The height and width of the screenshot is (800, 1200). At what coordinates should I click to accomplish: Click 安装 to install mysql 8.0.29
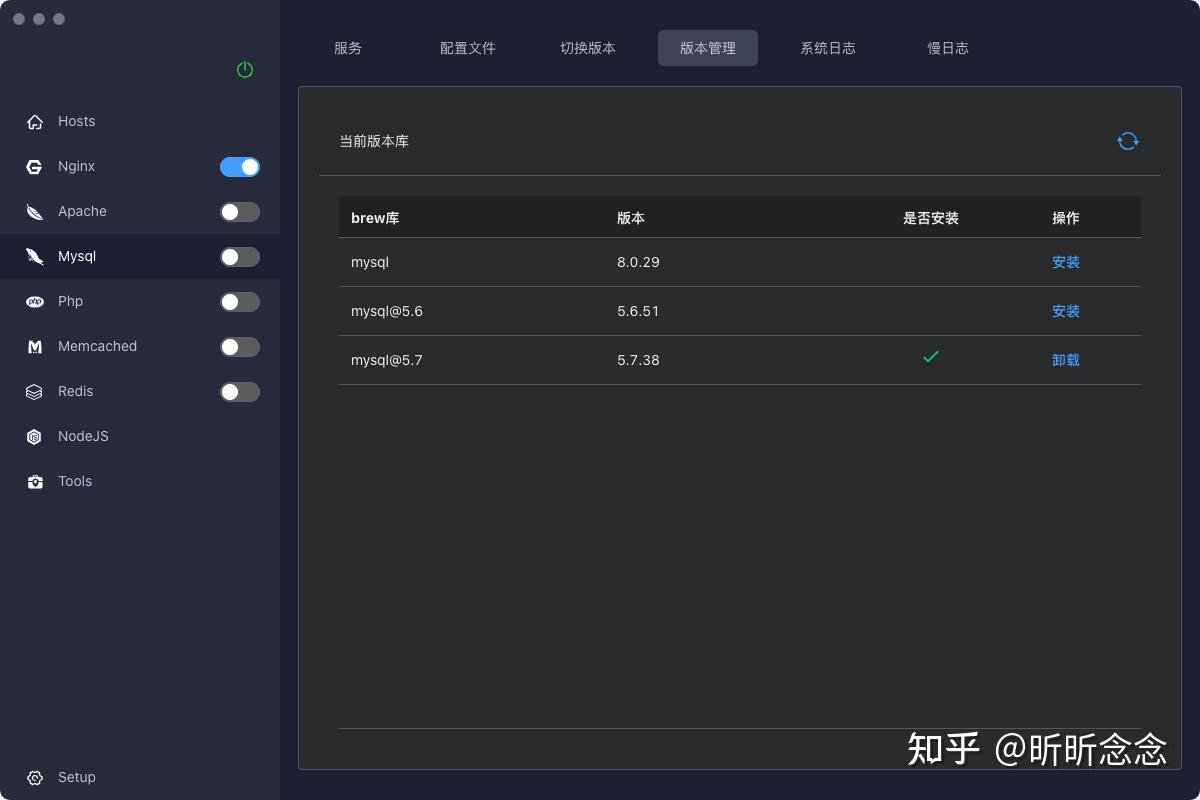tap(1066, 262)
